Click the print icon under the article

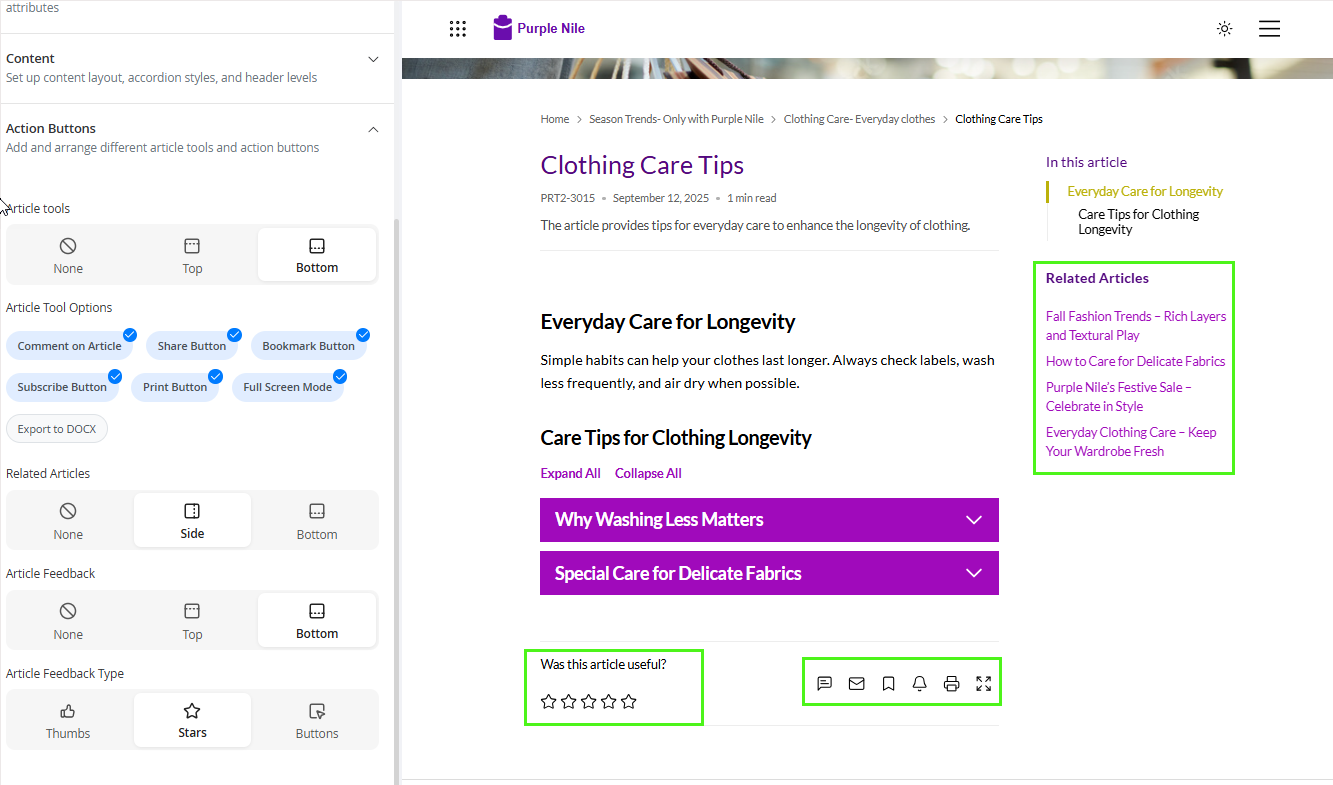[952, 684]
